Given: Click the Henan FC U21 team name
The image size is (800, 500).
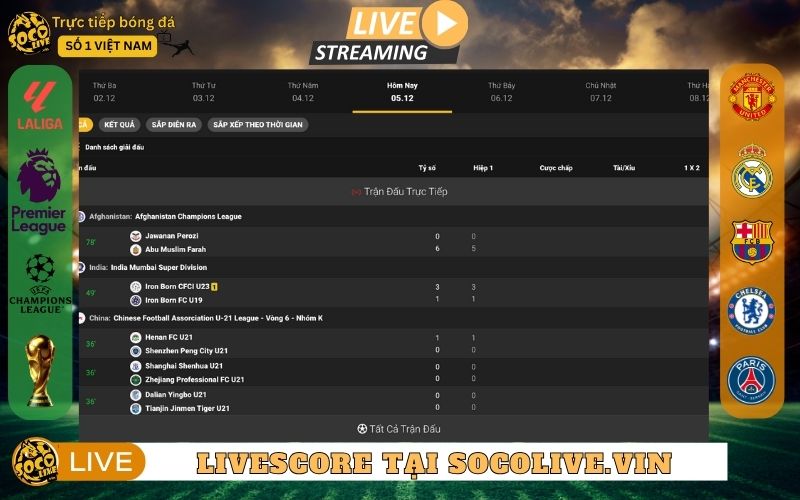Looking at the screenshot, I should pyautogui.click(x=169, y=337).
